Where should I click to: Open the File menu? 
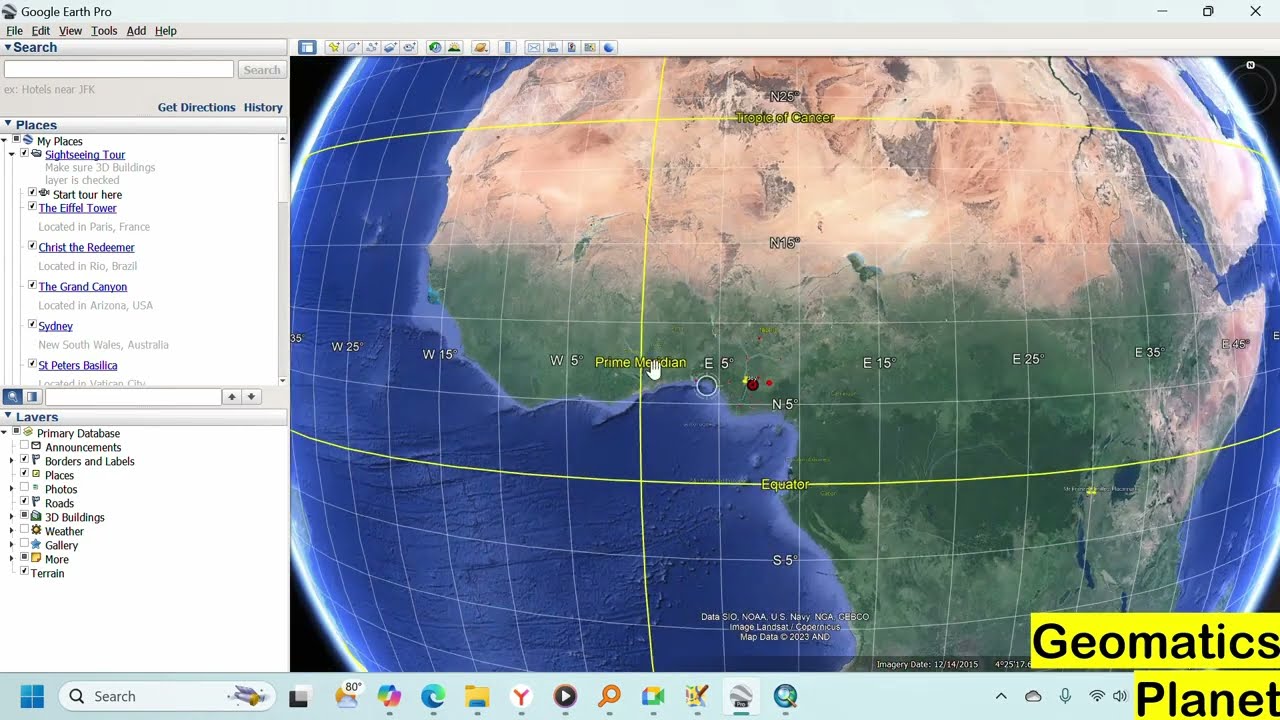tap(14, 31)
